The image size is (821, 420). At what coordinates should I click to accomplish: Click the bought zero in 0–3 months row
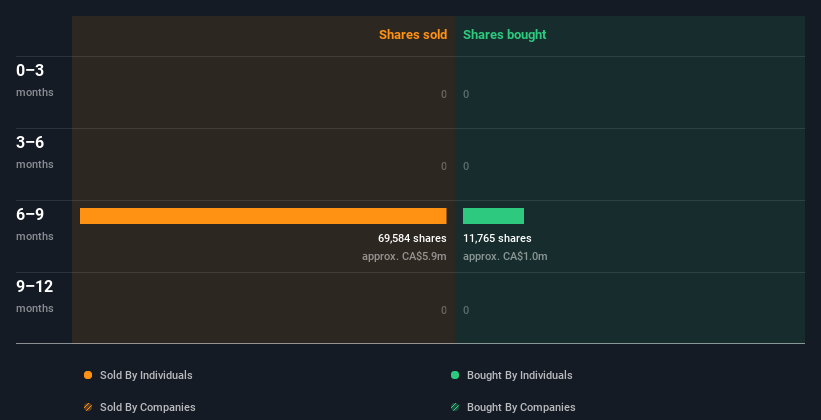coord(466,94)
